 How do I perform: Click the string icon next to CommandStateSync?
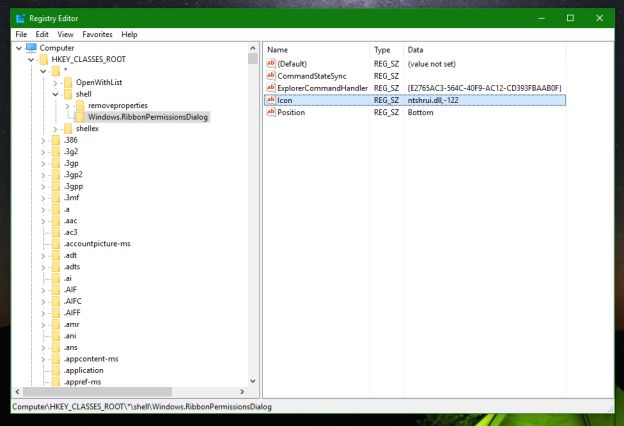[270, 76]
